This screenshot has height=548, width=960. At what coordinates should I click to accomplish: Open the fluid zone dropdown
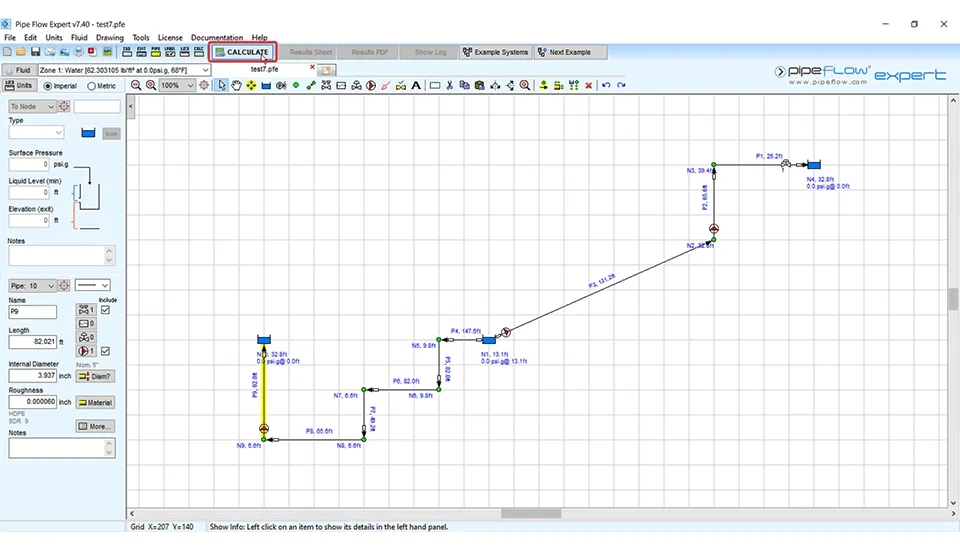205,71
